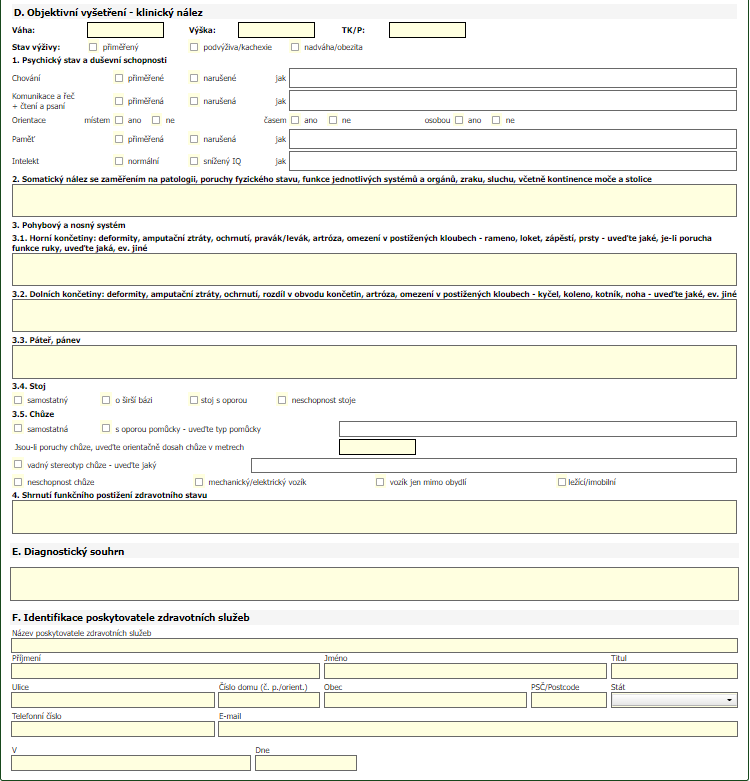Viewport: 750px width, 781px height.
Task: Click the E-mail input field
Action: 478,729
